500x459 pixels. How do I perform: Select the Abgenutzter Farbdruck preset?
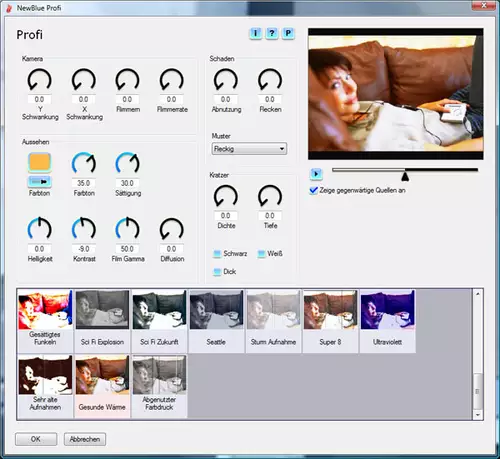tap(159, 386)
